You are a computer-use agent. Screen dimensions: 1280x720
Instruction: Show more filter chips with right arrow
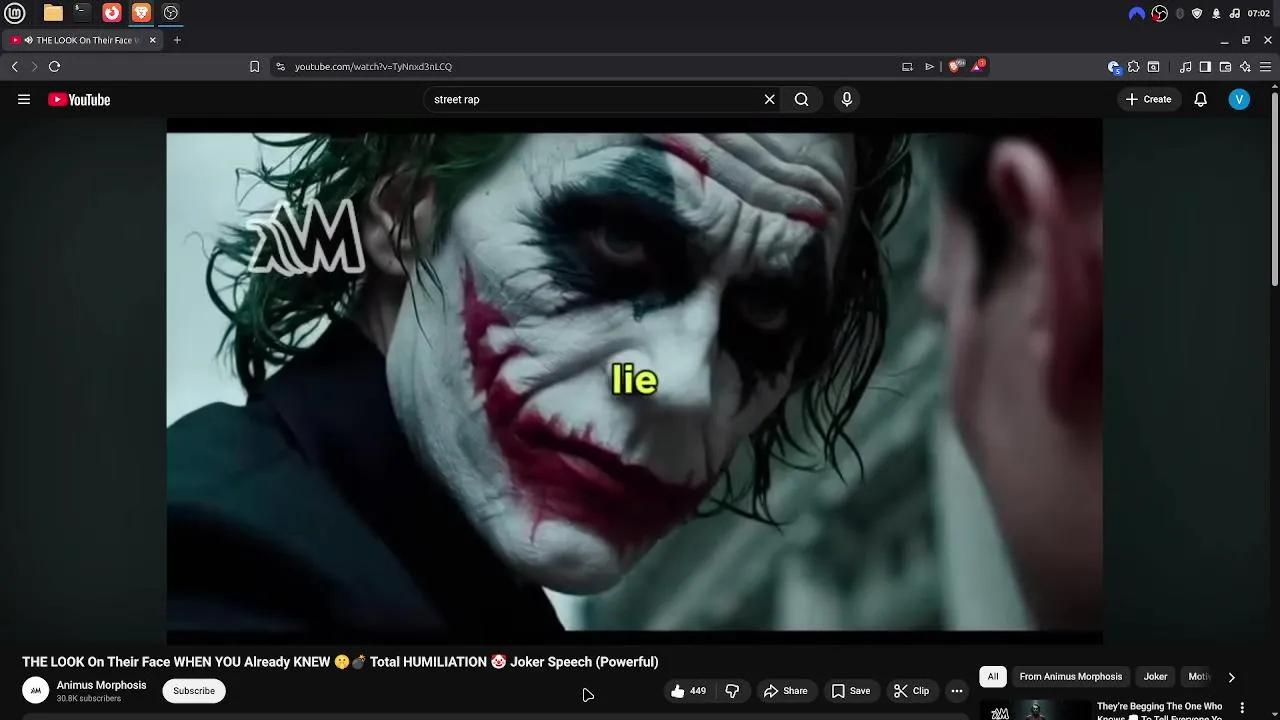[1231, 677]
